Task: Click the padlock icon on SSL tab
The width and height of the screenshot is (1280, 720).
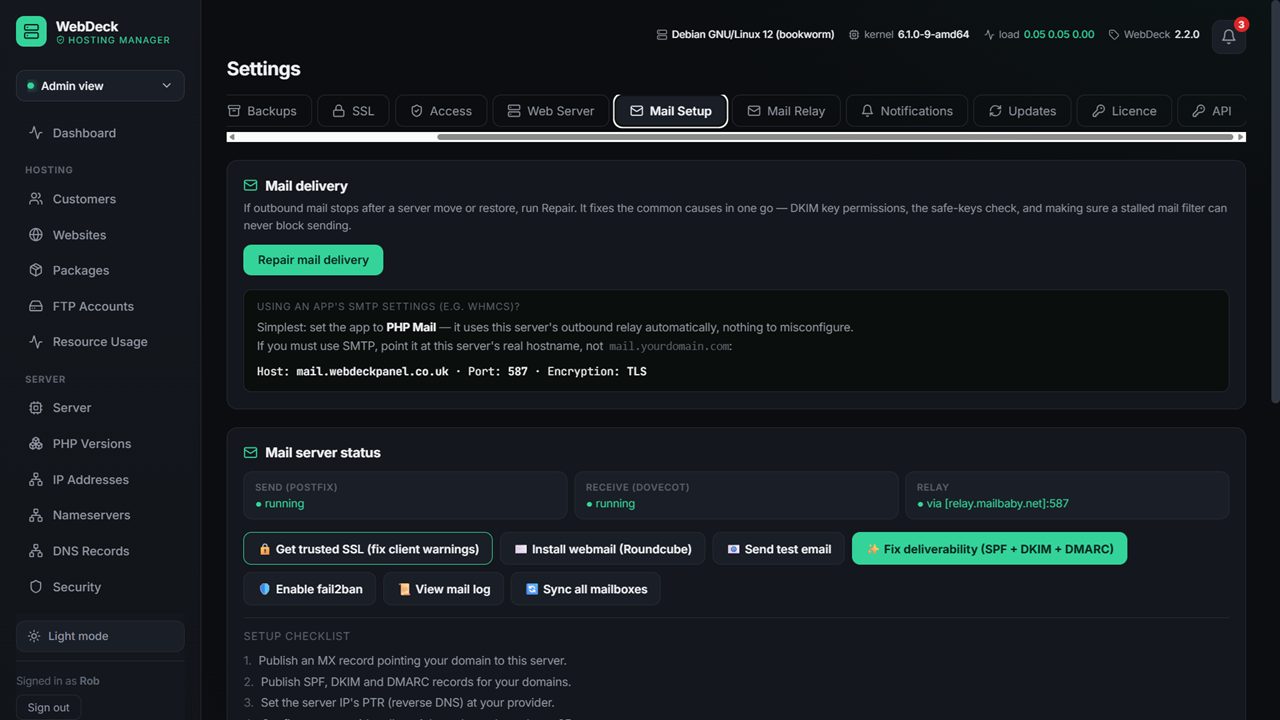Action: (x=339, y=111)
